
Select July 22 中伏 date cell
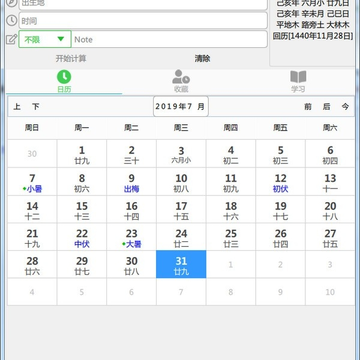pos(82,237)
